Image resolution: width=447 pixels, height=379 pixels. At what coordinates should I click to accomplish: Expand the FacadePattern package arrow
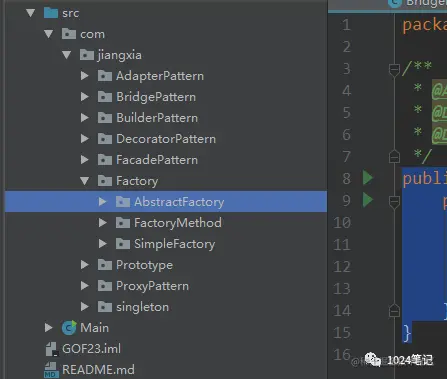pyautogui.click(x=85, y=160)
